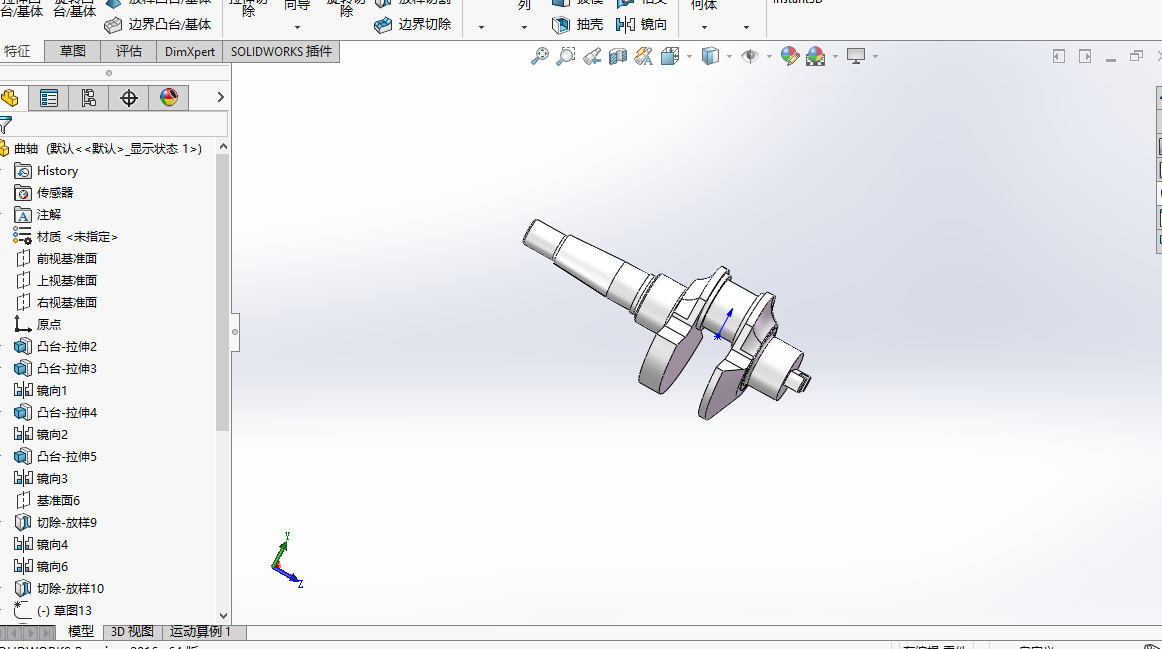
Task: Select the 前视基准面 plane
Action: pos(56,259)
